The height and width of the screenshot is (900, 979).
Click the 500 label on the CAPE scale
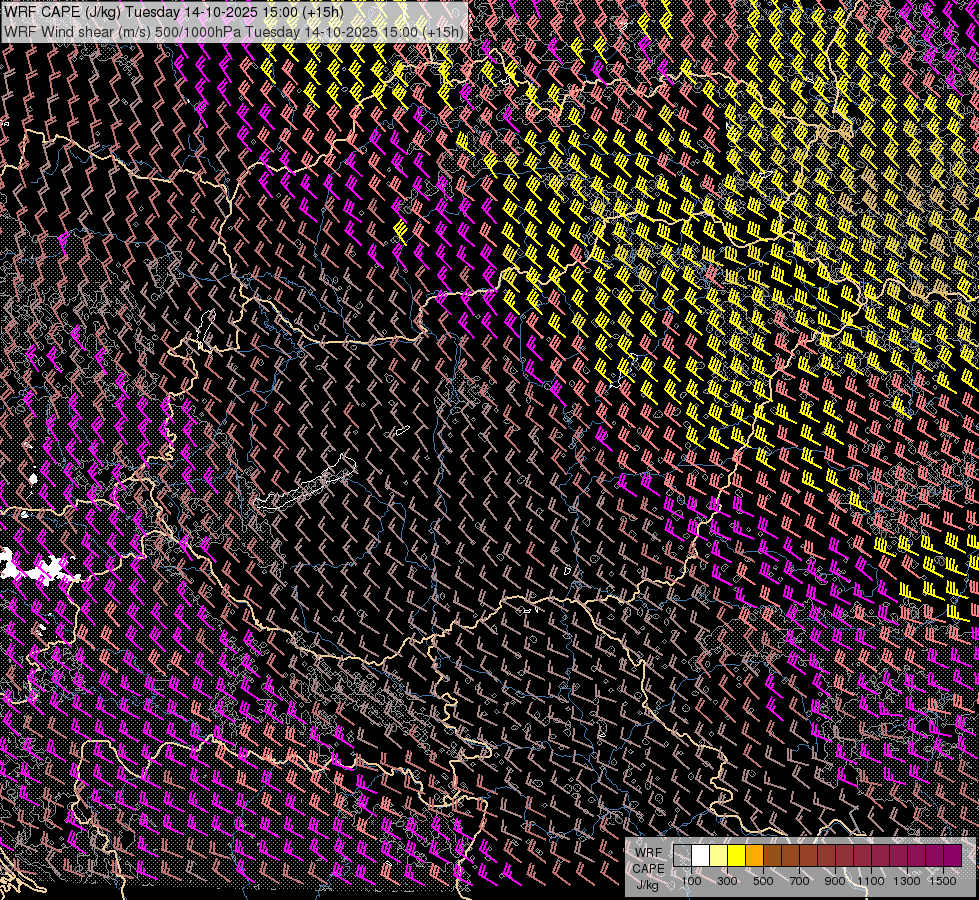click(x=763, y=881)
